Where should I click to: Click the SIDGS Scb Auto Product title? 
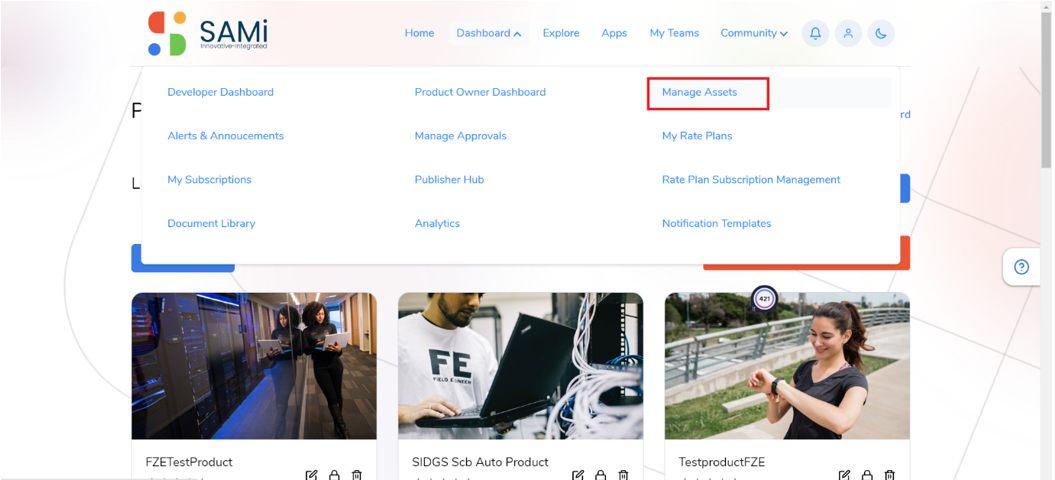pyautogui.click(x=480, y=462)
